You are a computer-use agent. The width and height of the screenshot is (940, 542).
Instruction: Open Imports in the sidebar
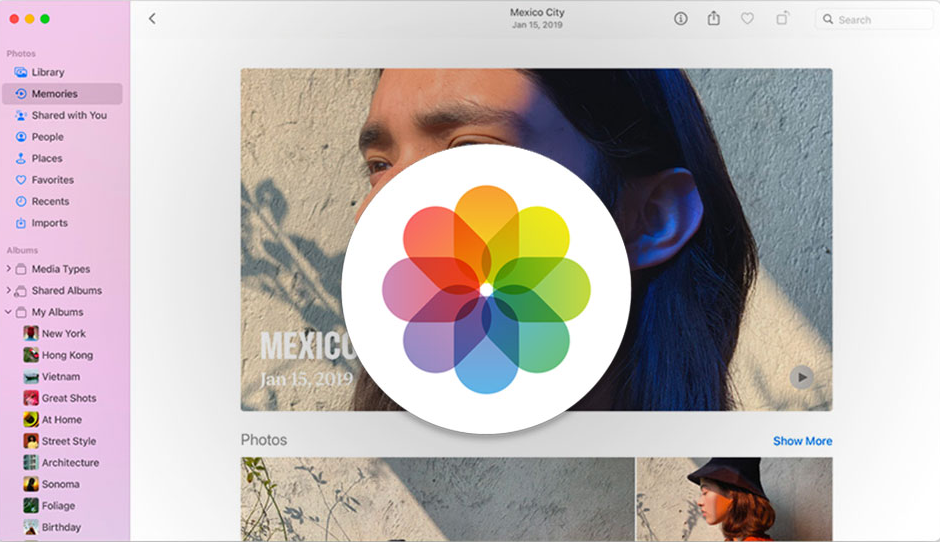point(49,223)
